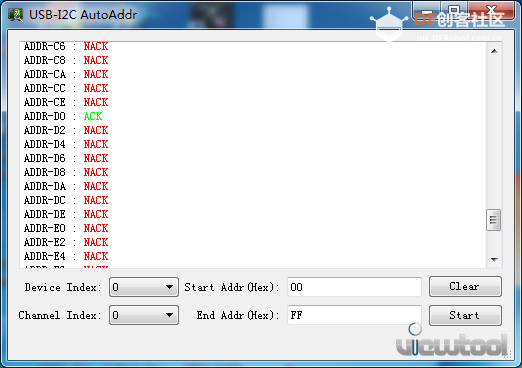This screenshot has width=522, height=368.
Task: Click the Channel Index label
Action: [x=60, y=315]
